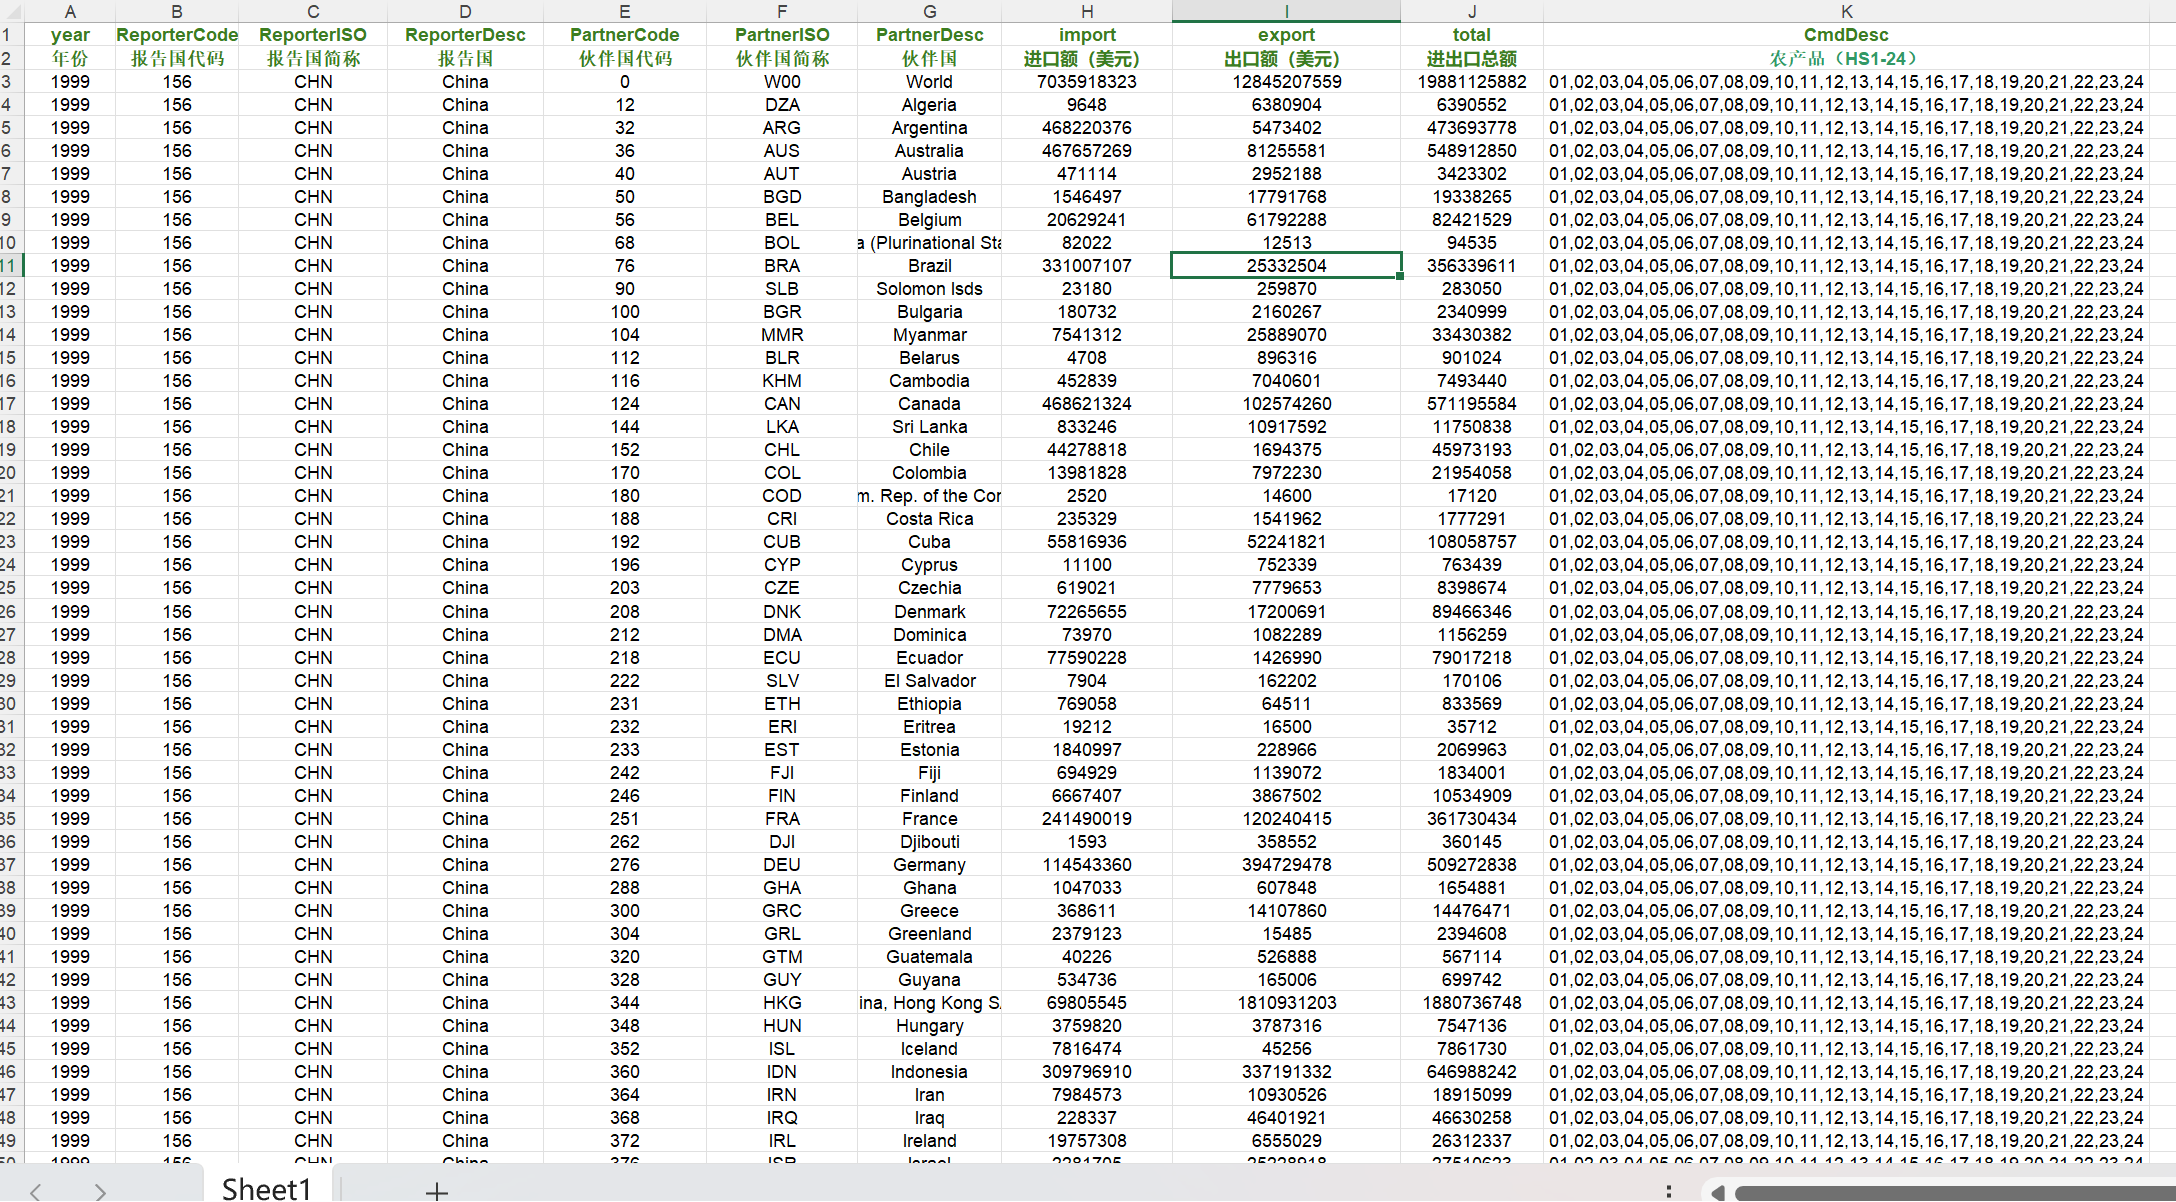Image resolution: width=2176 pixels, height=1202 pixels.
Task: Select the Brazil partner cell
Action: [929, 266]
